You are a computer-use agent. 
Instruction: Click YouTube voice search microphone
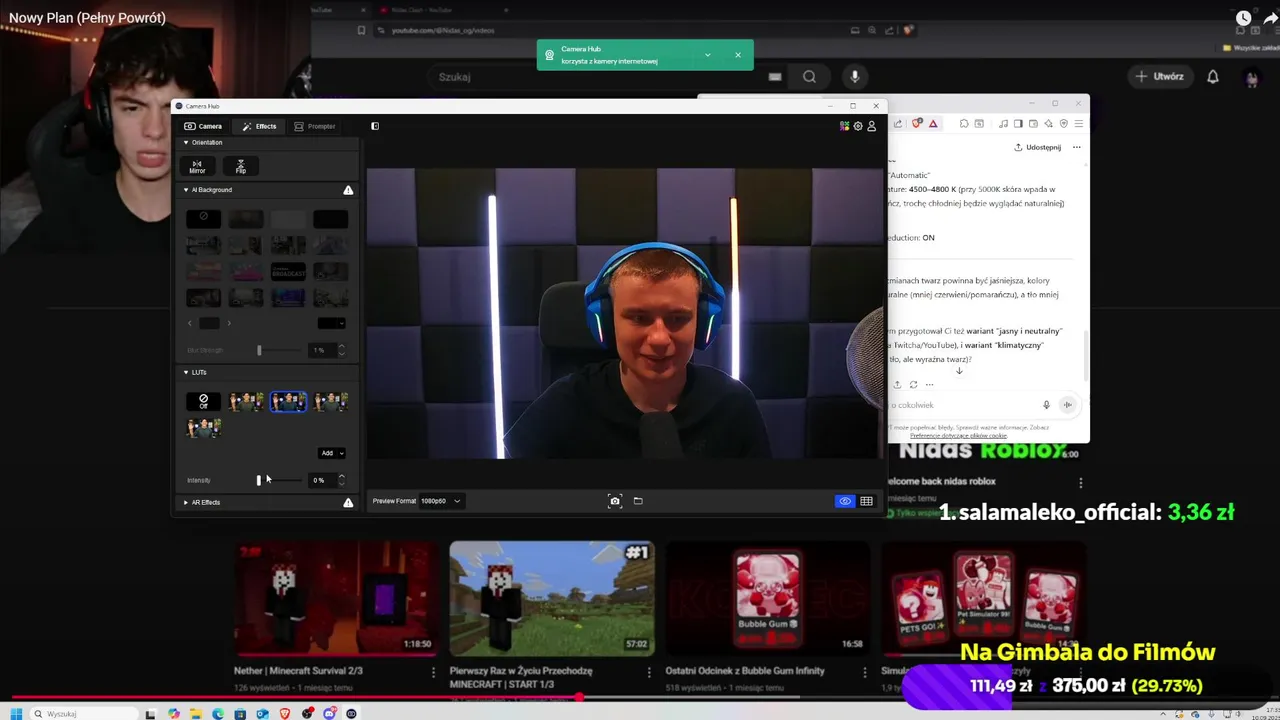coord(854,77)
